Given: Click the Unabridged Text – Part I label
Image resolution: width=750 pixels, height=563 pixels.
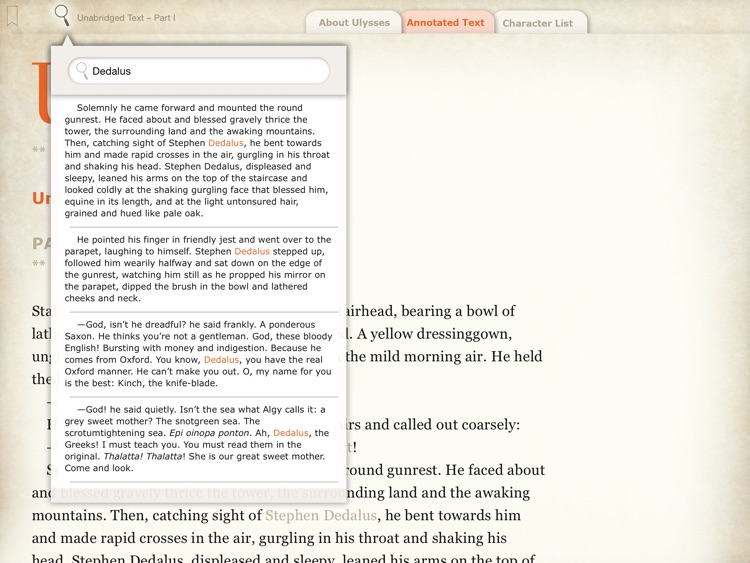Looking at the screenshot, I should (126, 18).
